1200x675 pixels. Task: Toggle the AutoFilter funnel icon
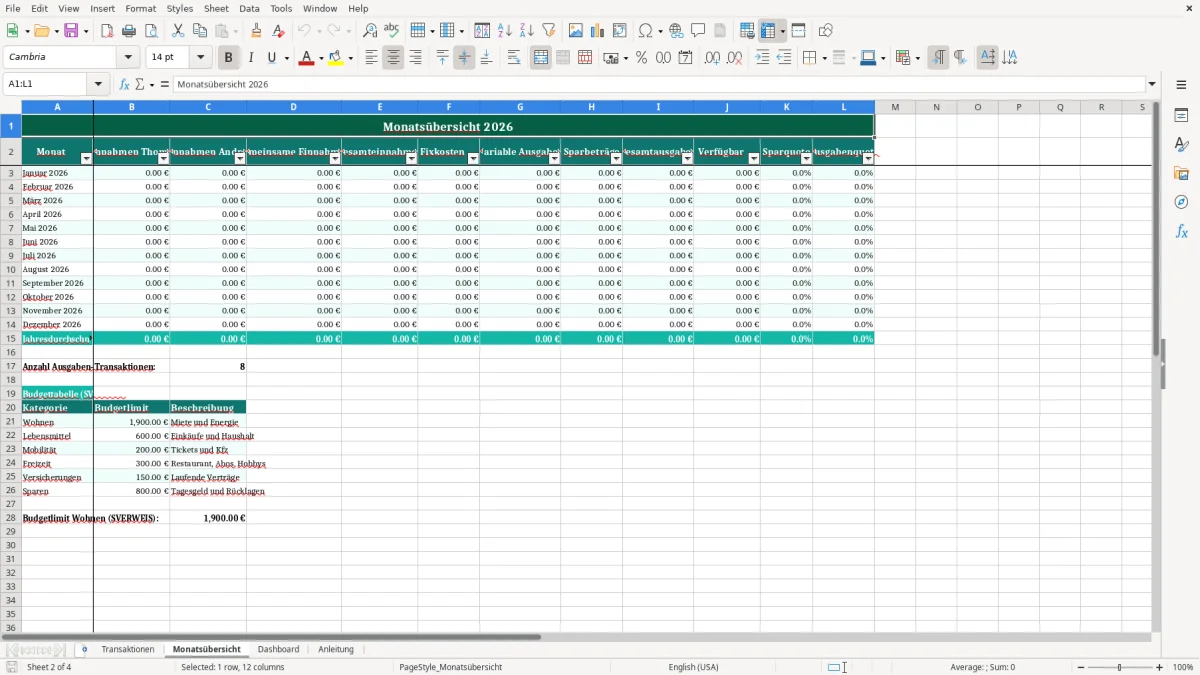(x=549, y=31)
